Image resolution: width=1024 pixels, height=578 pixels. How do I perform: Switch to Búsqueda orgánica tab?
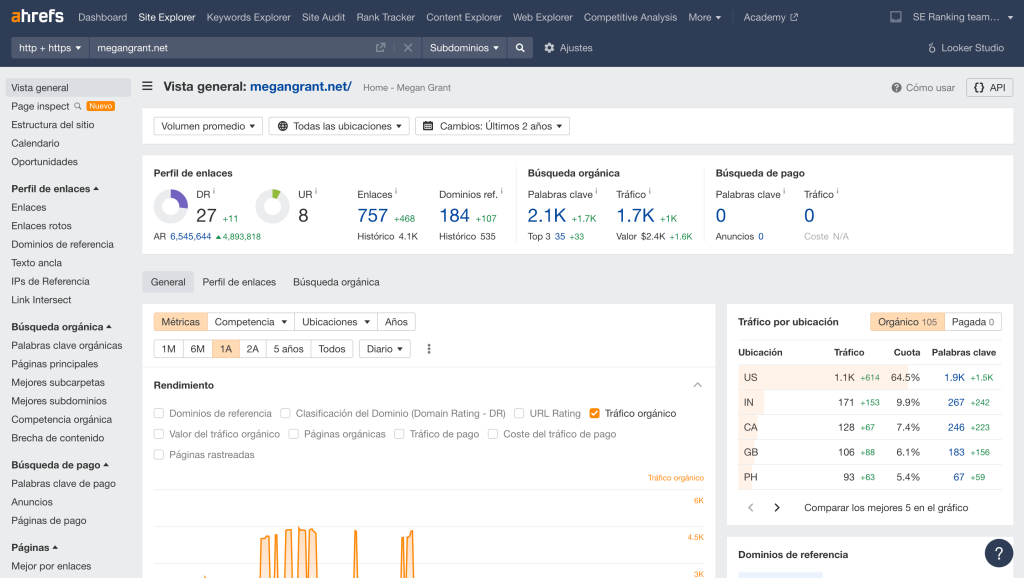(336, 282)
